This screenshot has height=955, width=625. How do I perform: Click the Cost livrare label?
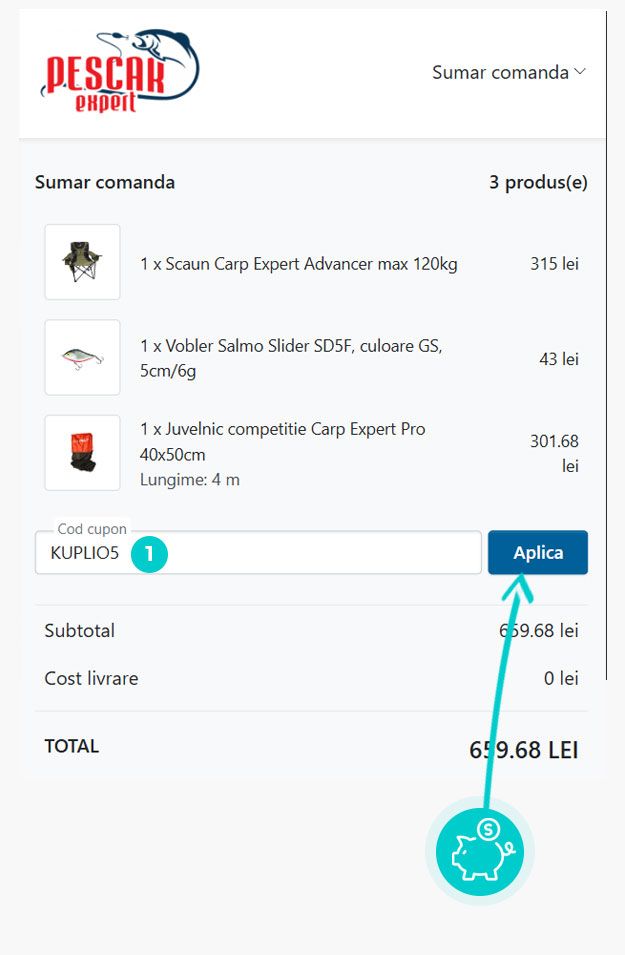point(91,679)
